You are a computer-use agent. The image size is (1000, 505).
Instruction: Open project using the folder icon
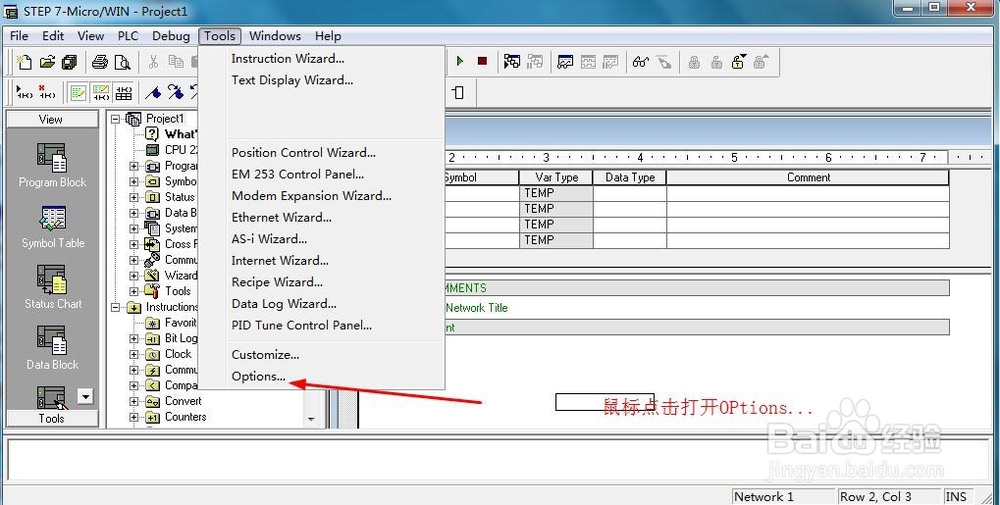click(x=47, y=62)
